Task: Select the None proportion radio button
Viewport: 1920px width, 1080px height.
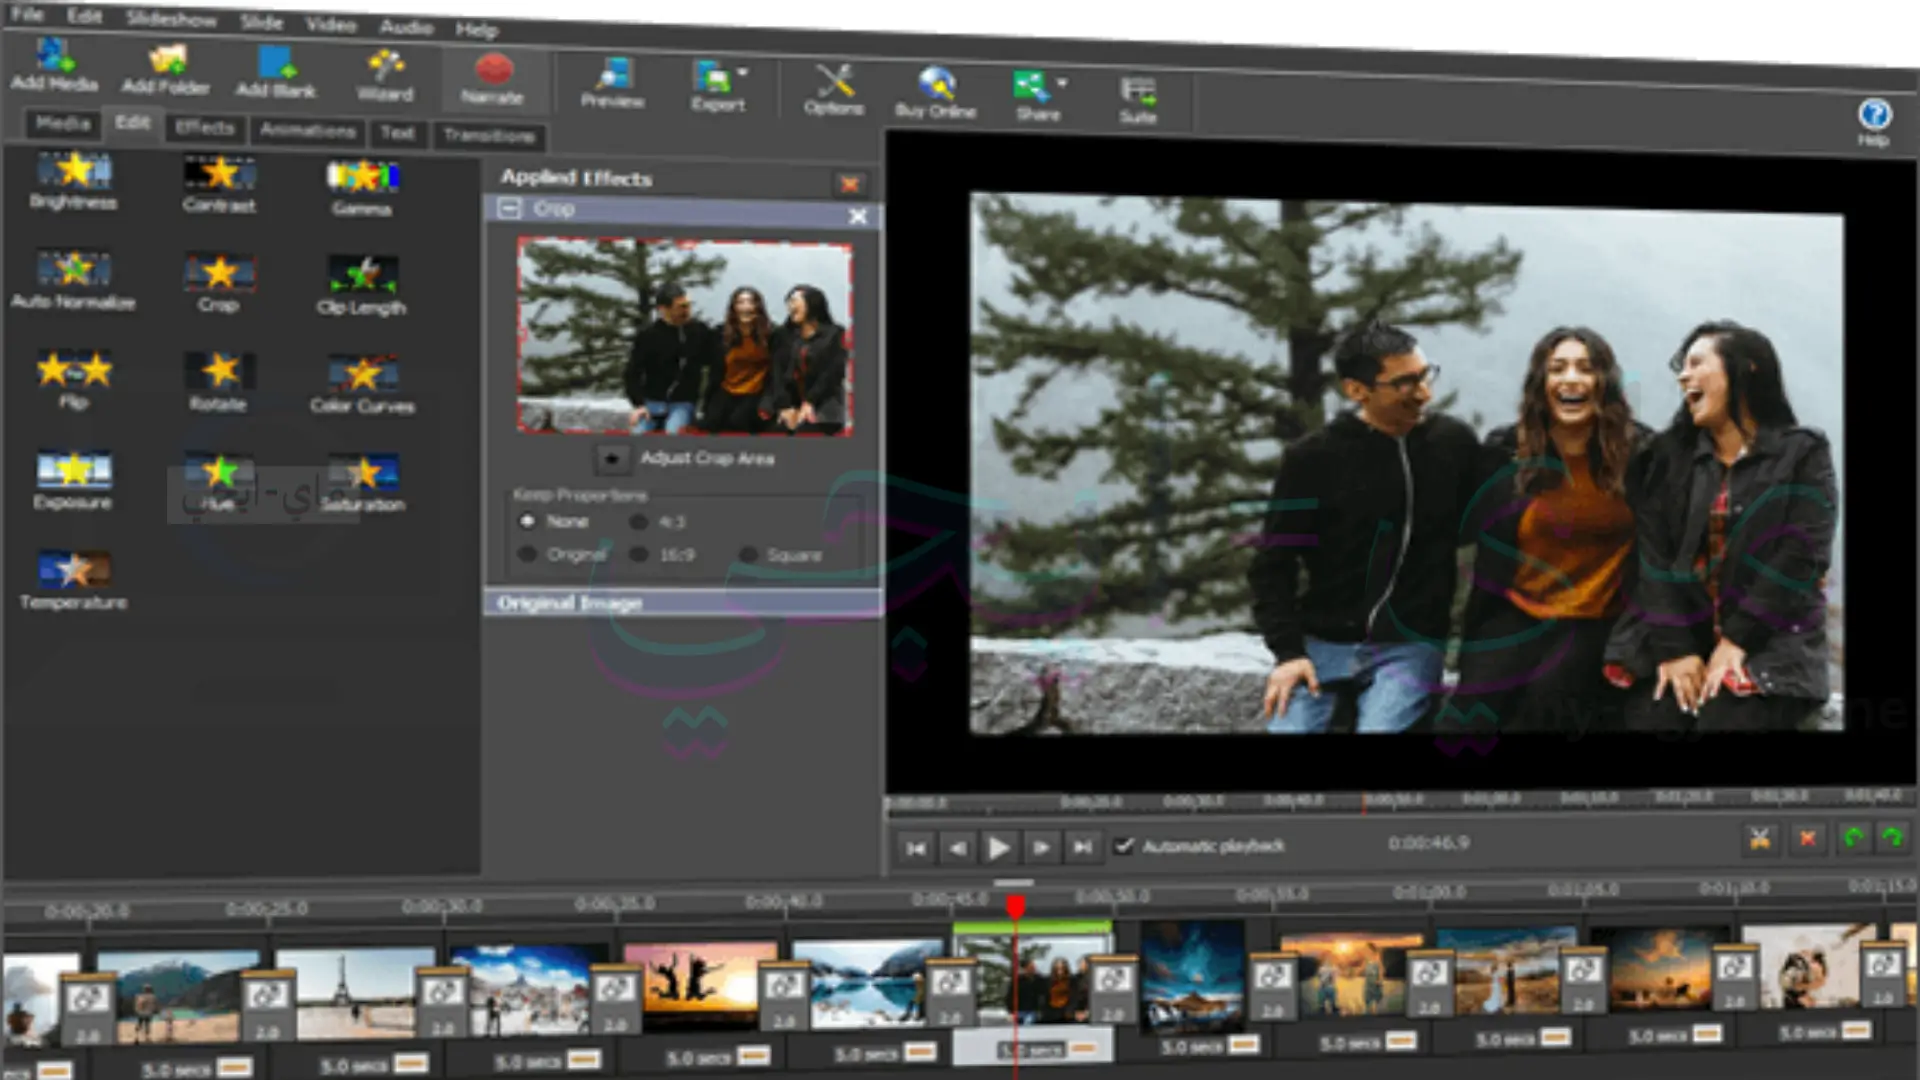Action: tap(528, 521)
